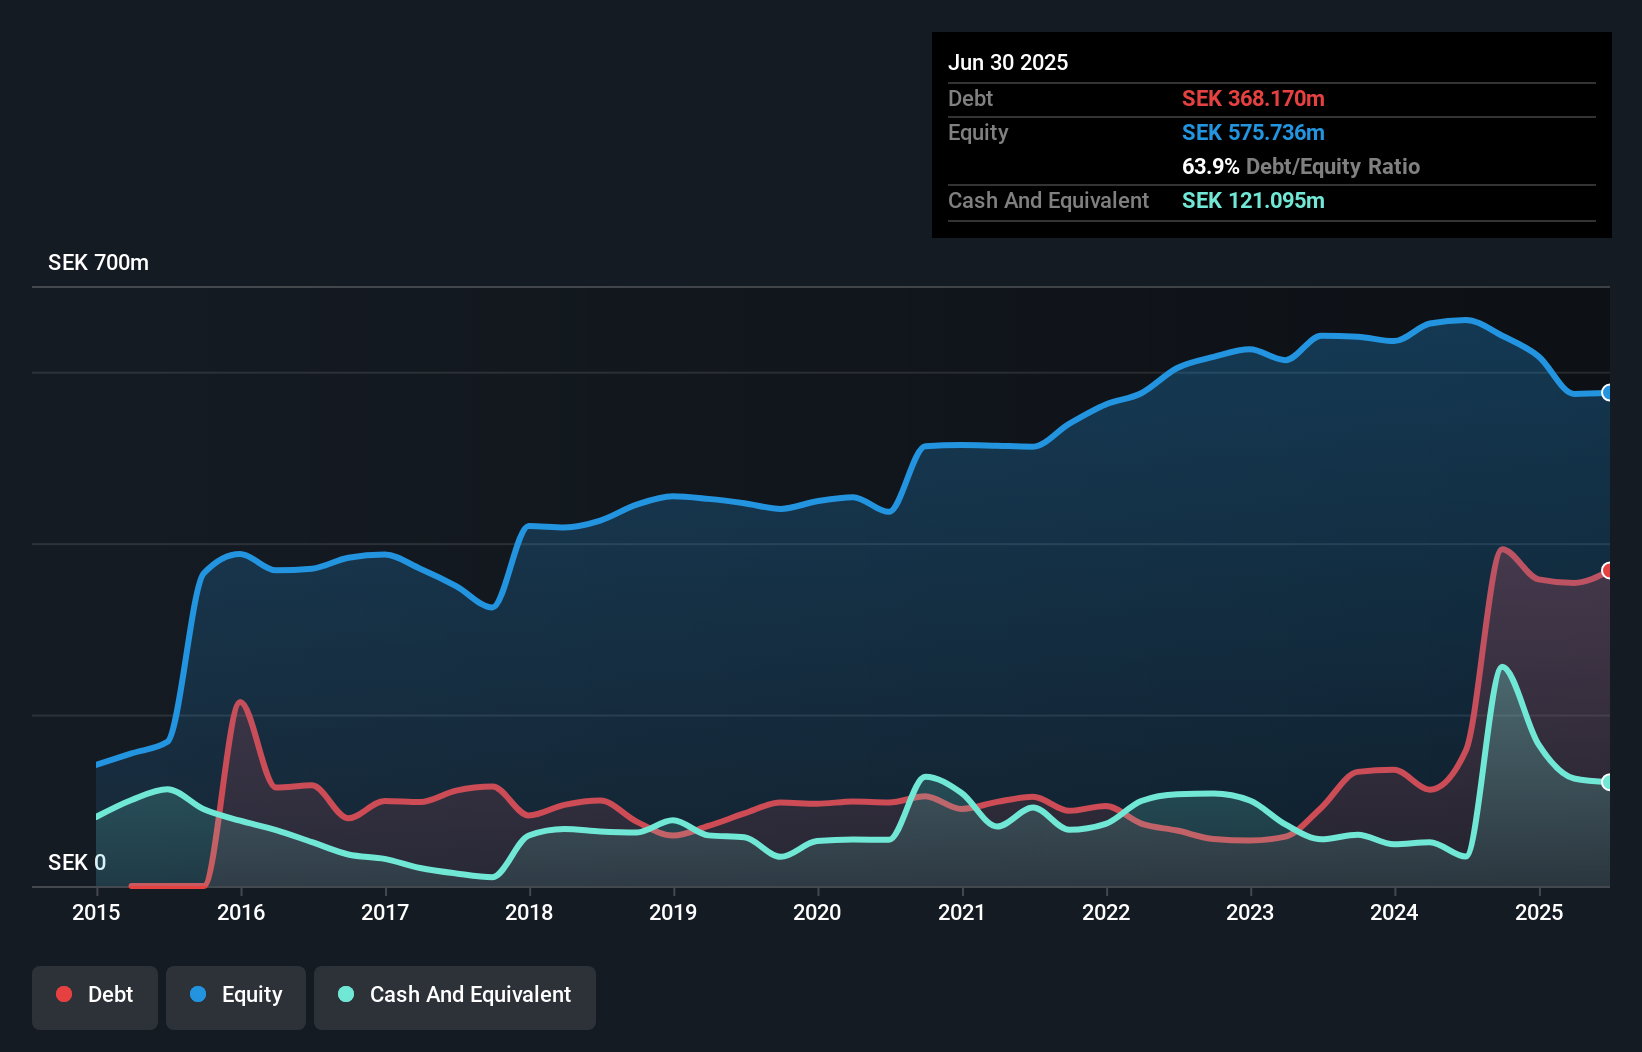Expand the Jun 30 2025 tooltip details
The height and width of the screenshot is (1052, 1642).
tap(1008, 62)
